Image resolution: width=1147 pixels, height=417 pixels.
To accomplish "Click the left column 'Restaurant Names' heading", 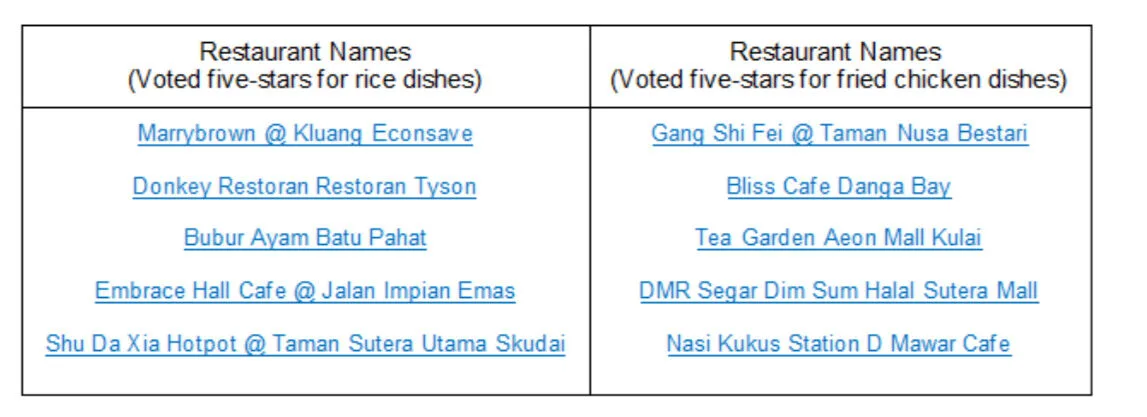I will tap(305, 52).
